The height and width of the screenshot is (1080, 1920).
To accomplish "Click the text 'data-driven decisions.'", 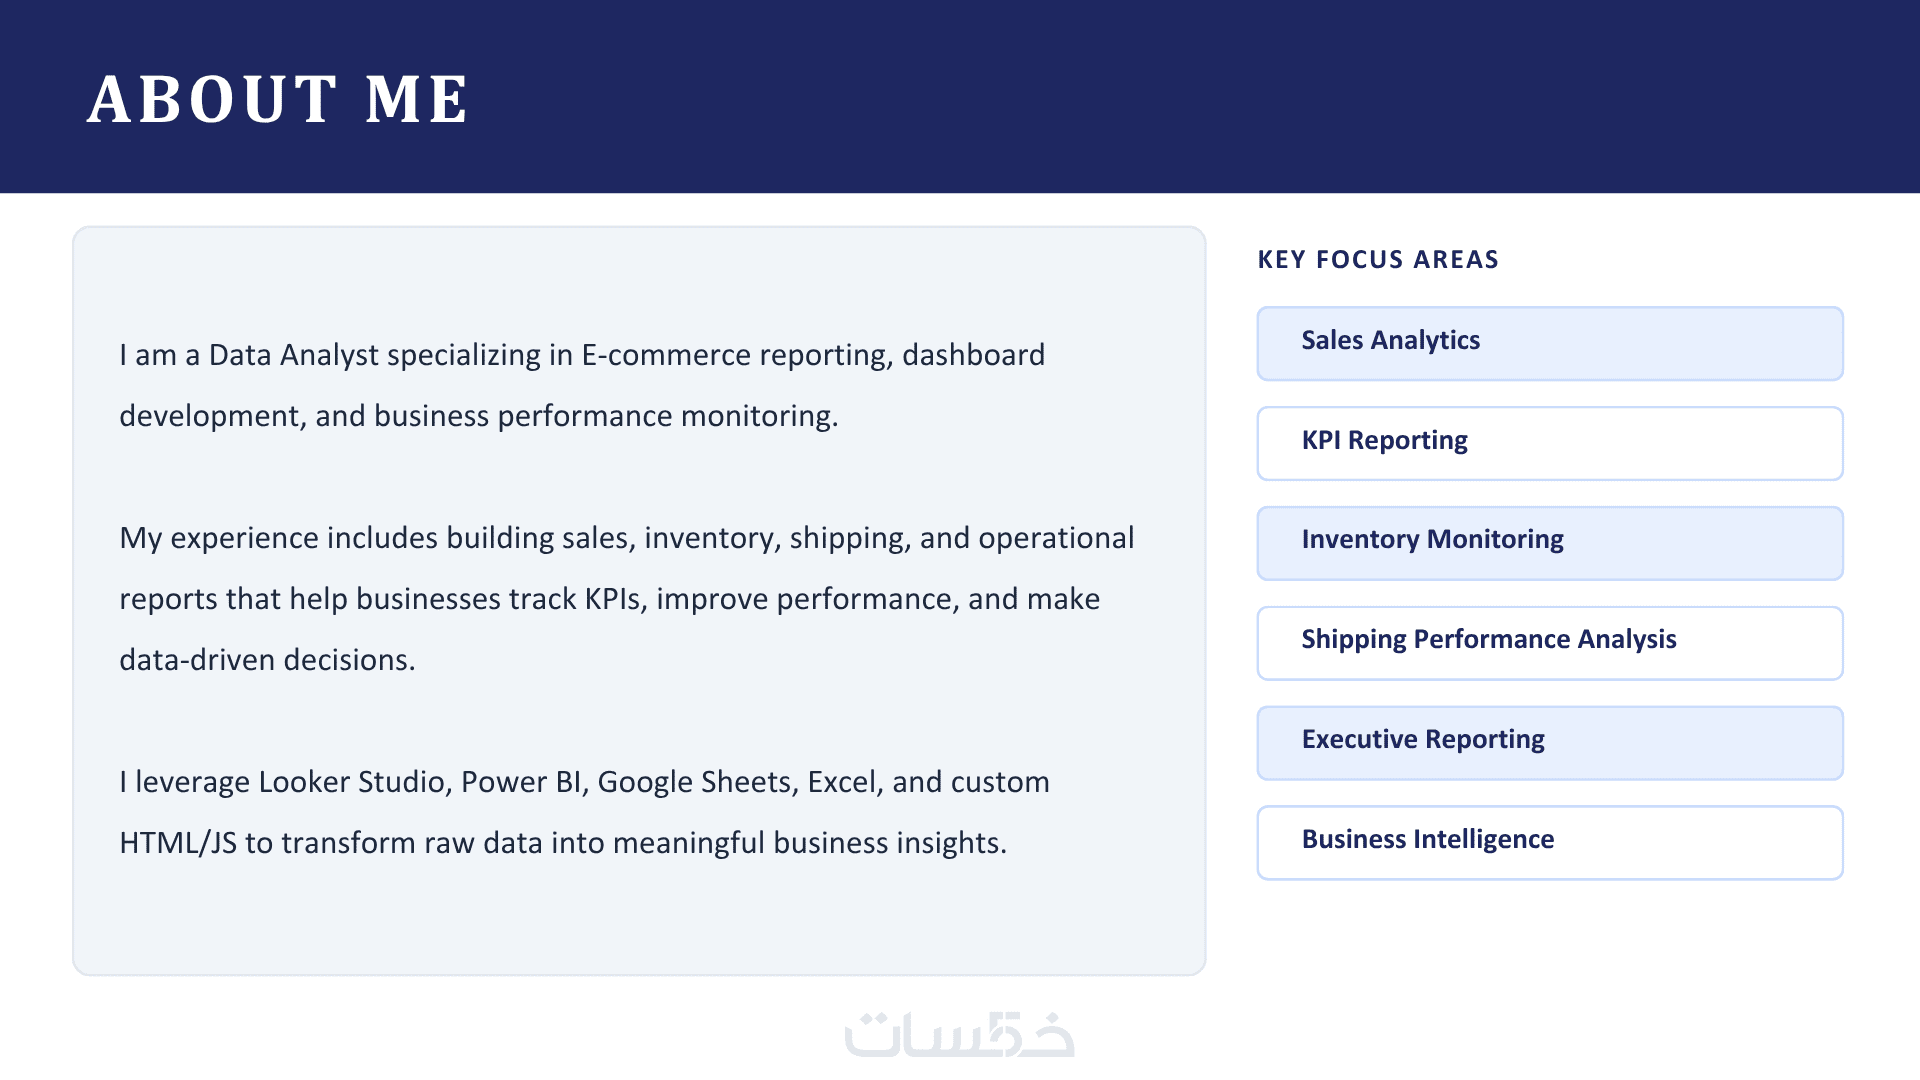I will coord(267,660).
